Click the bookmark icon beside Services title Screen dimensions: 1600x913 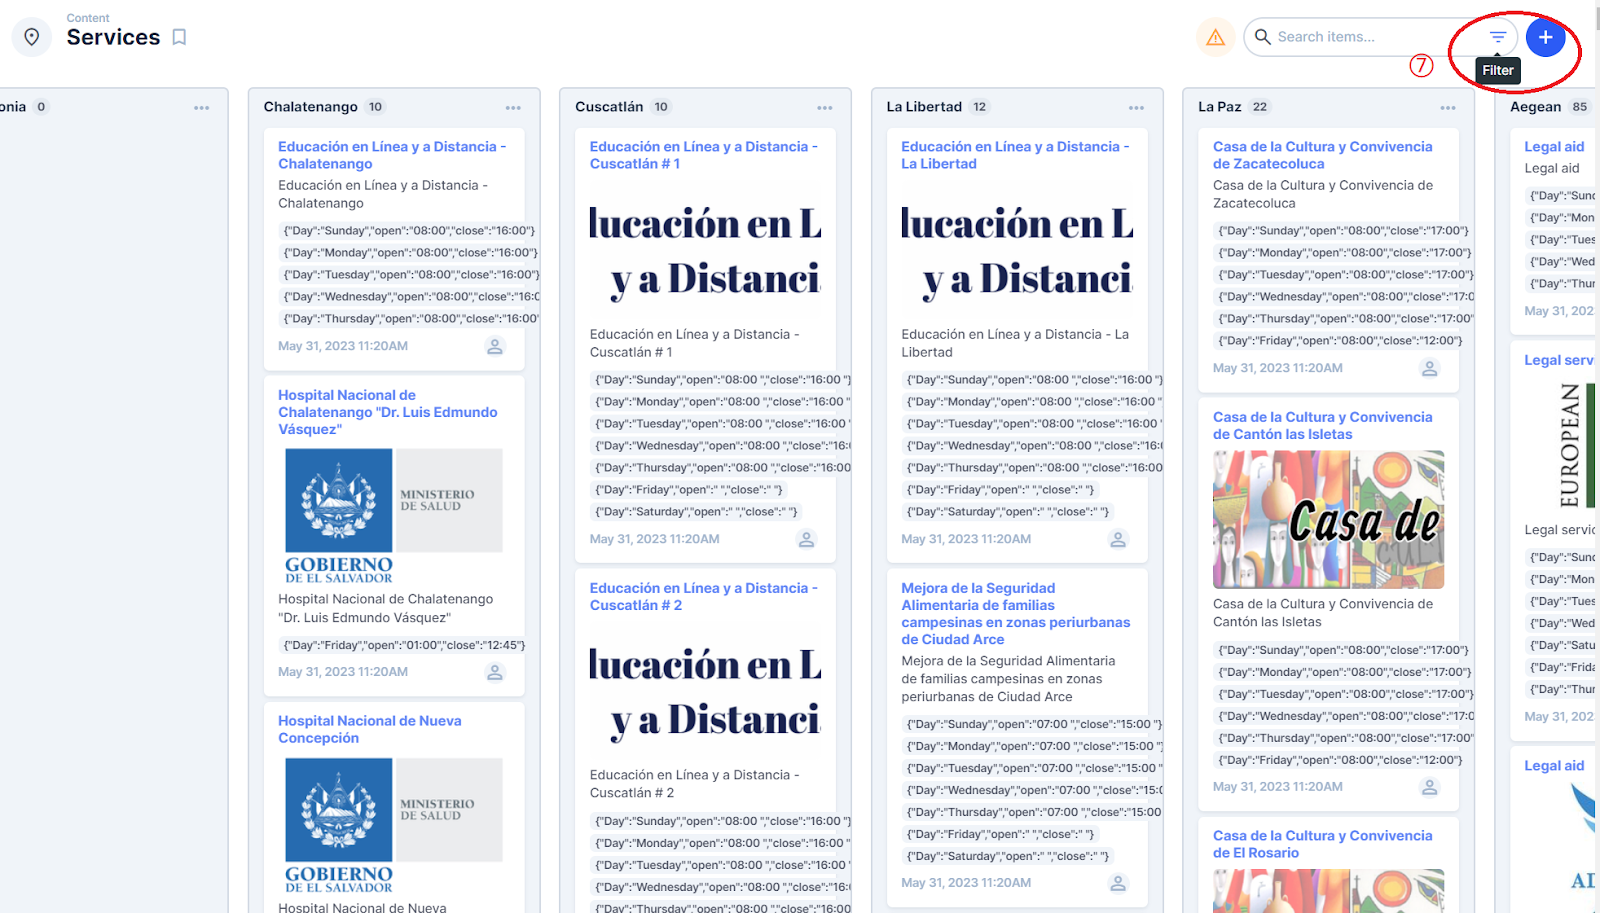[179, 37]
